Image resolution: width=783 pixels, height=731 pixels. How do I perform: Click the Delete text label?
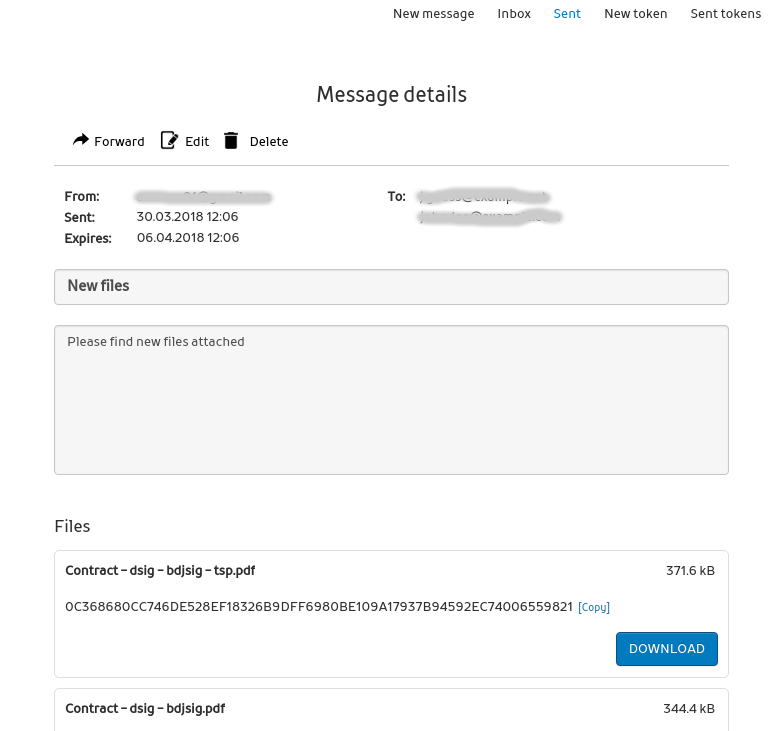click(x=269, y=142)
